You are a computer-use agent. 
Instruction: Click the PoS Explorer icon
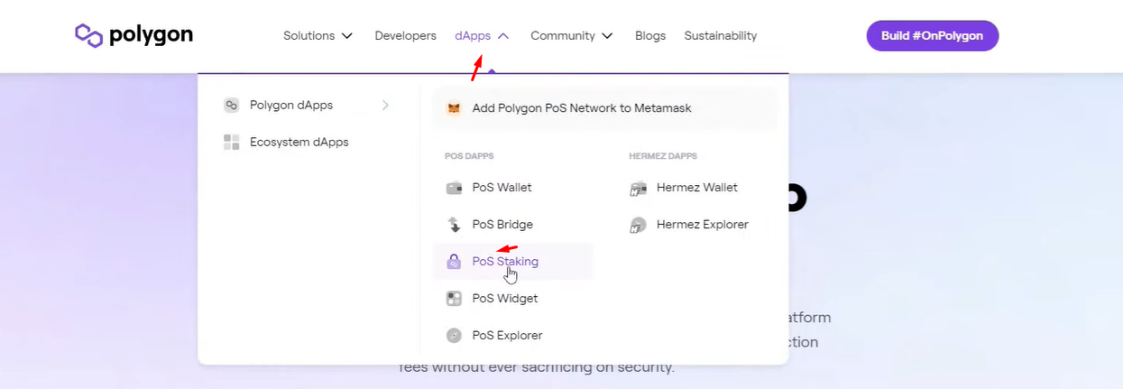tap(454, 335)
